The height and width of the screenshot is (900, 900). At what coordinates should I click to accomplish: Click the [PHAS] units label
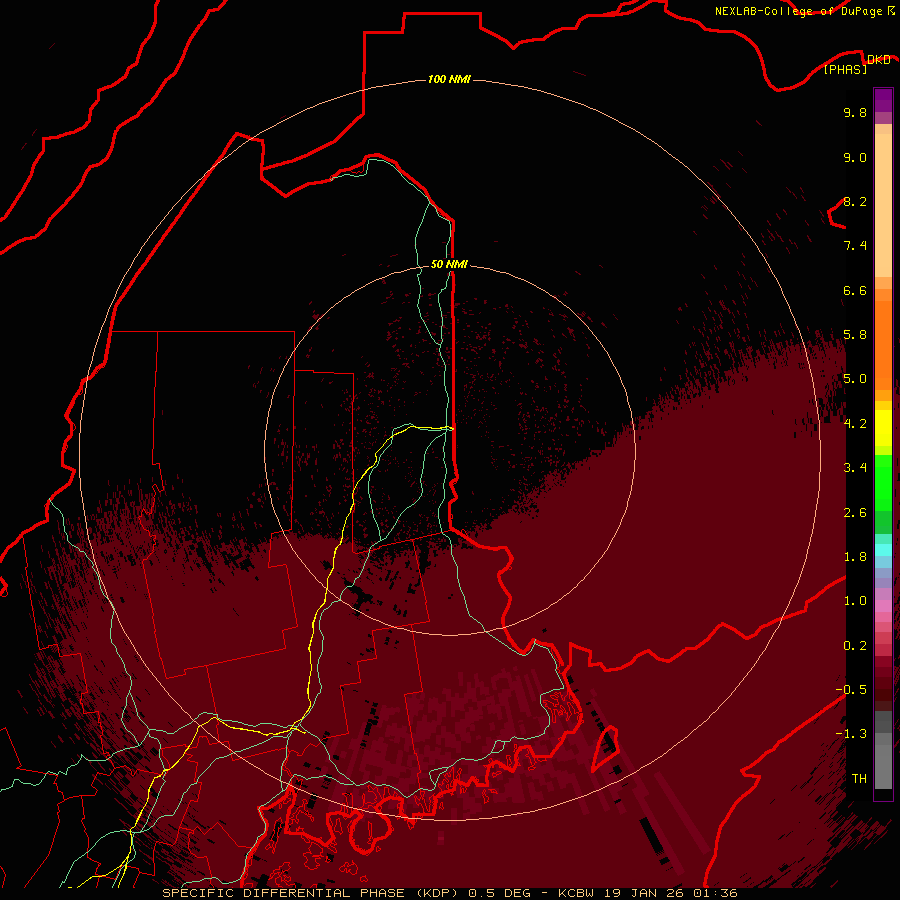(x=846, y=69)
